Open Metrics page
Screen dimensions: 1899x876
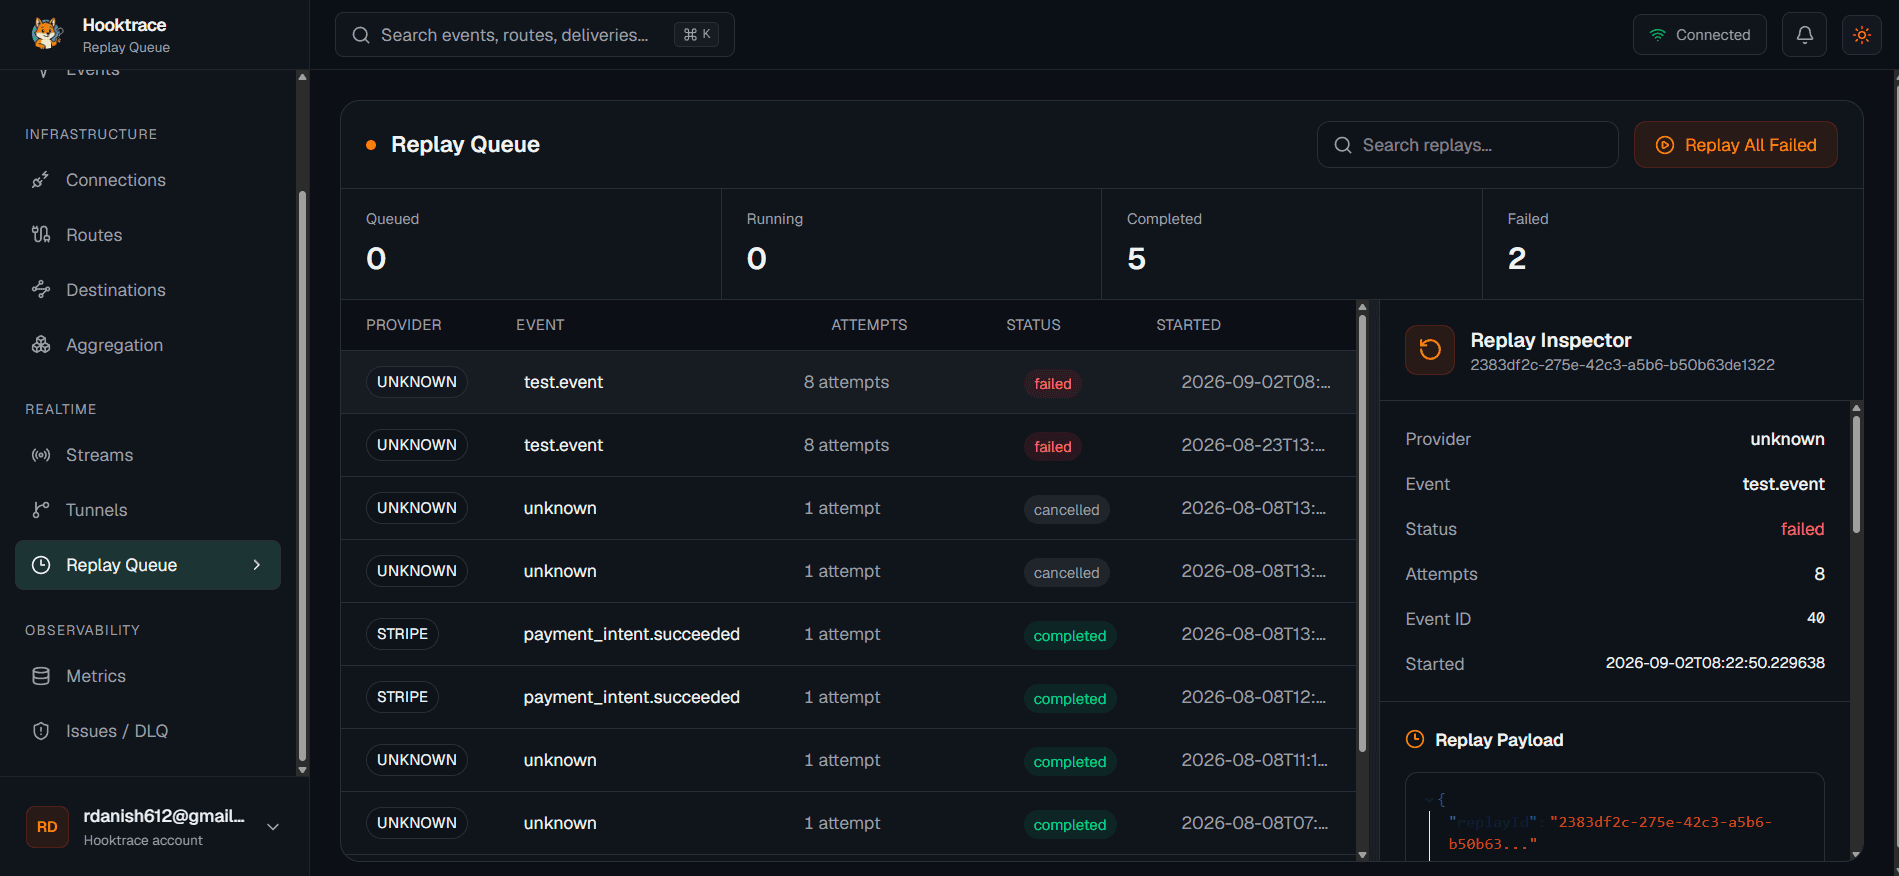[148, 676]
